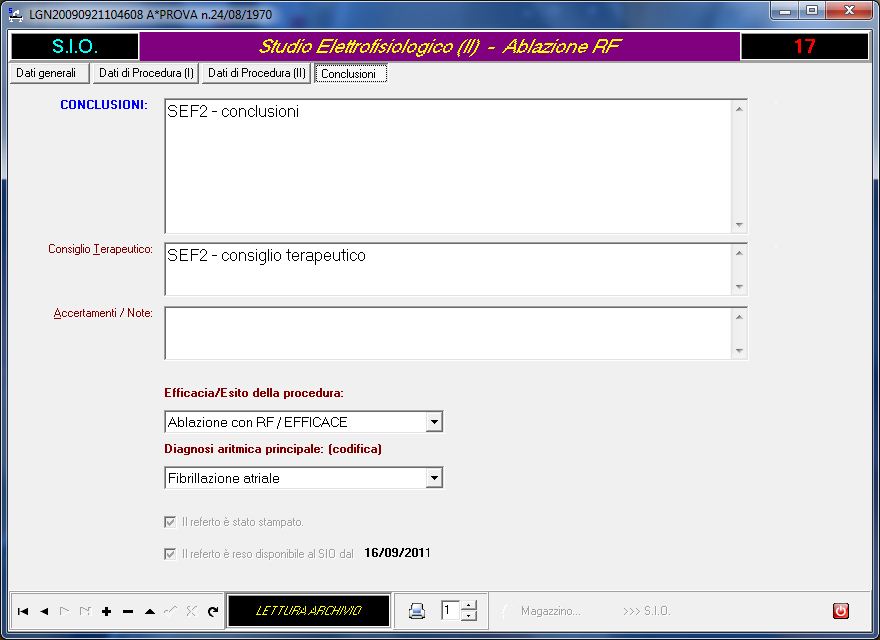Viewport: 880px width, 640px height.
Task: Click application icon in title bar
Action: pyautogui.click(x=15, y=14)
